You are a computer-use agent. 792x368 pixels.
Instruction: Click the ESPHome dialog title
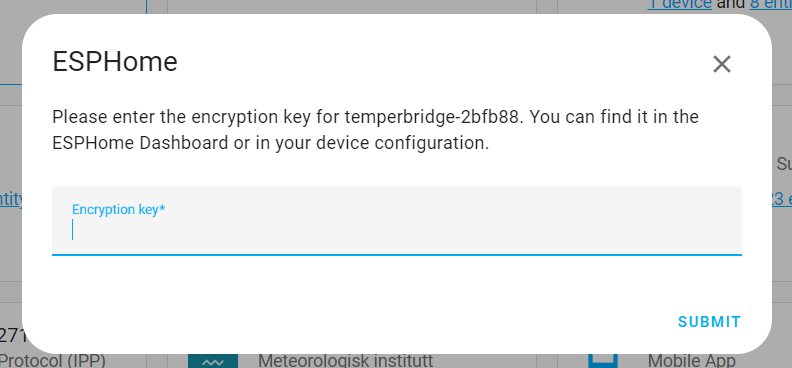tap(115, 62)
